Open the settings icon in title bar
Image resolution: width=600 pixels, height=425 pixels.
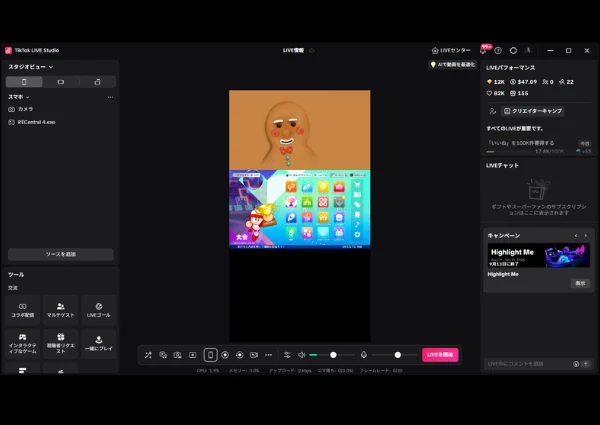click(513, 50)
